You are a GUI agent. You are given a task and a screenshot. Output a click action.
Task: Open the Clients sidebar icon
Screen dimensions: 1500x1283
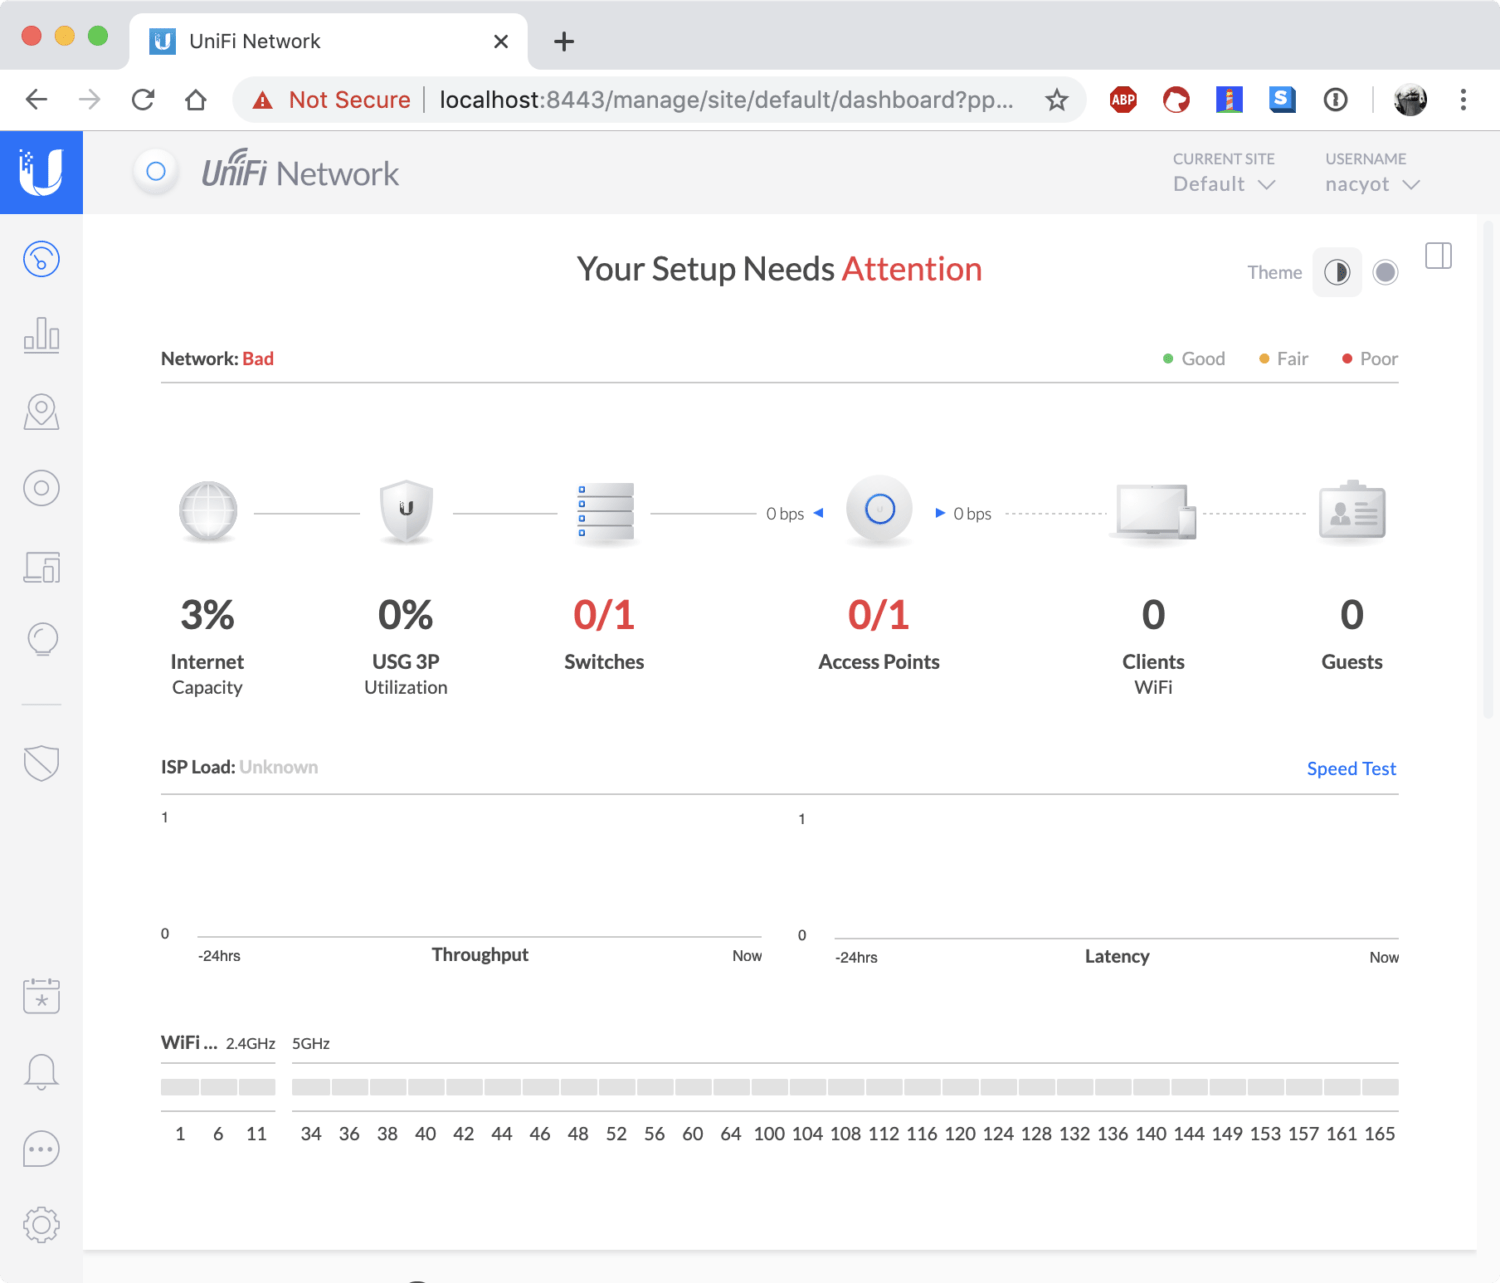click(x=41, y=567)
